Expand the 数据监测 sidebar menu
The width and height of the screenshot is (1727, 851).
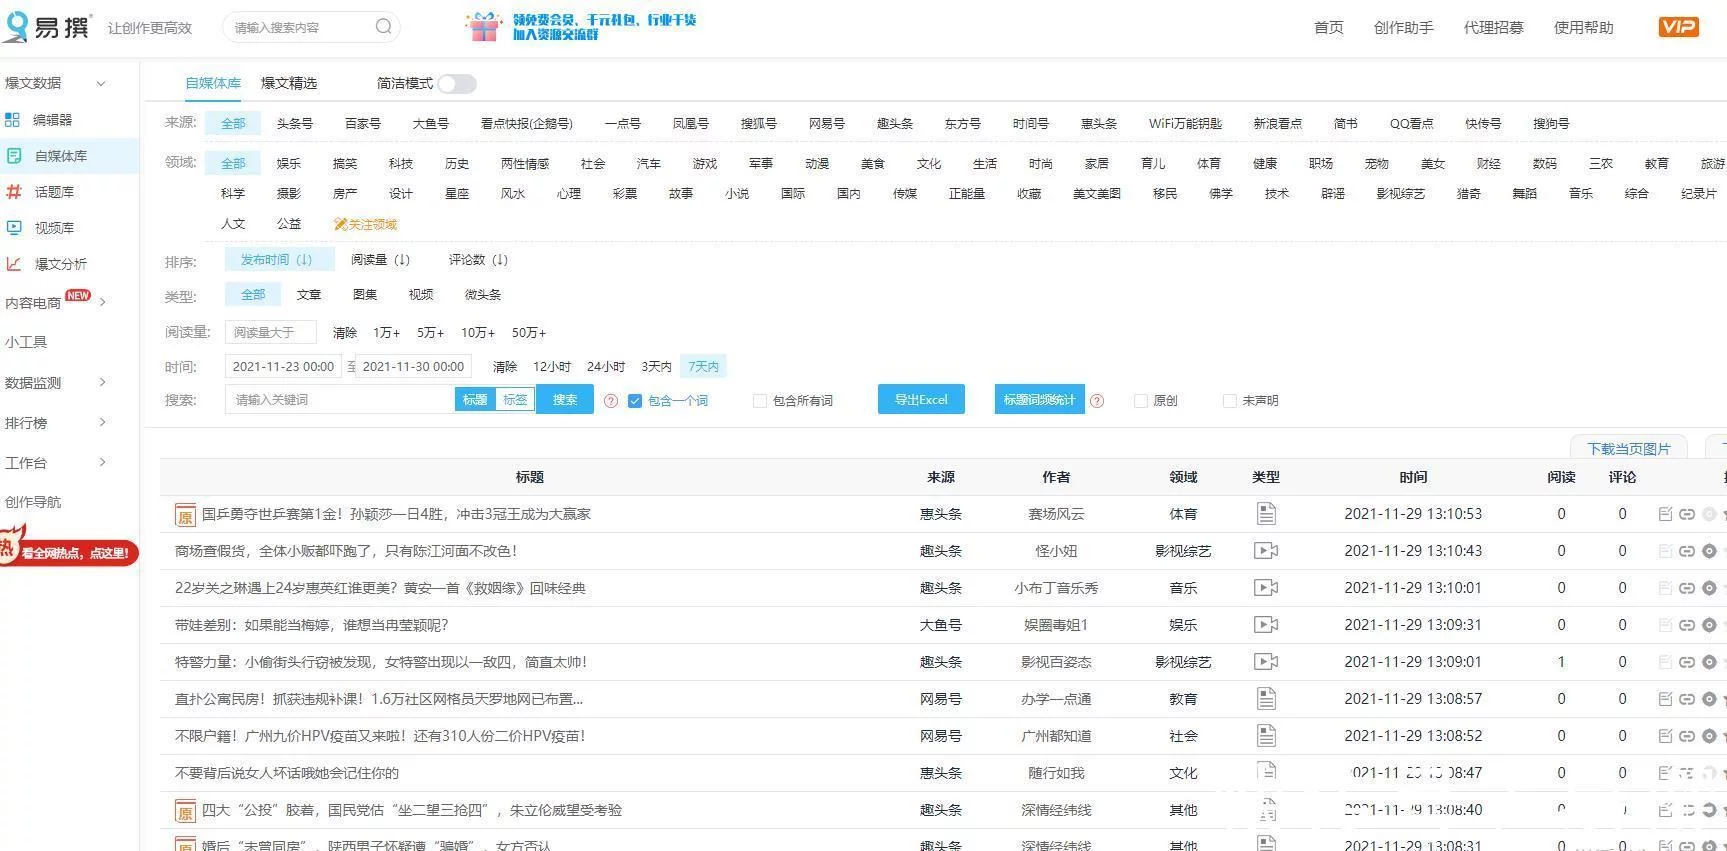pos(102,383)
